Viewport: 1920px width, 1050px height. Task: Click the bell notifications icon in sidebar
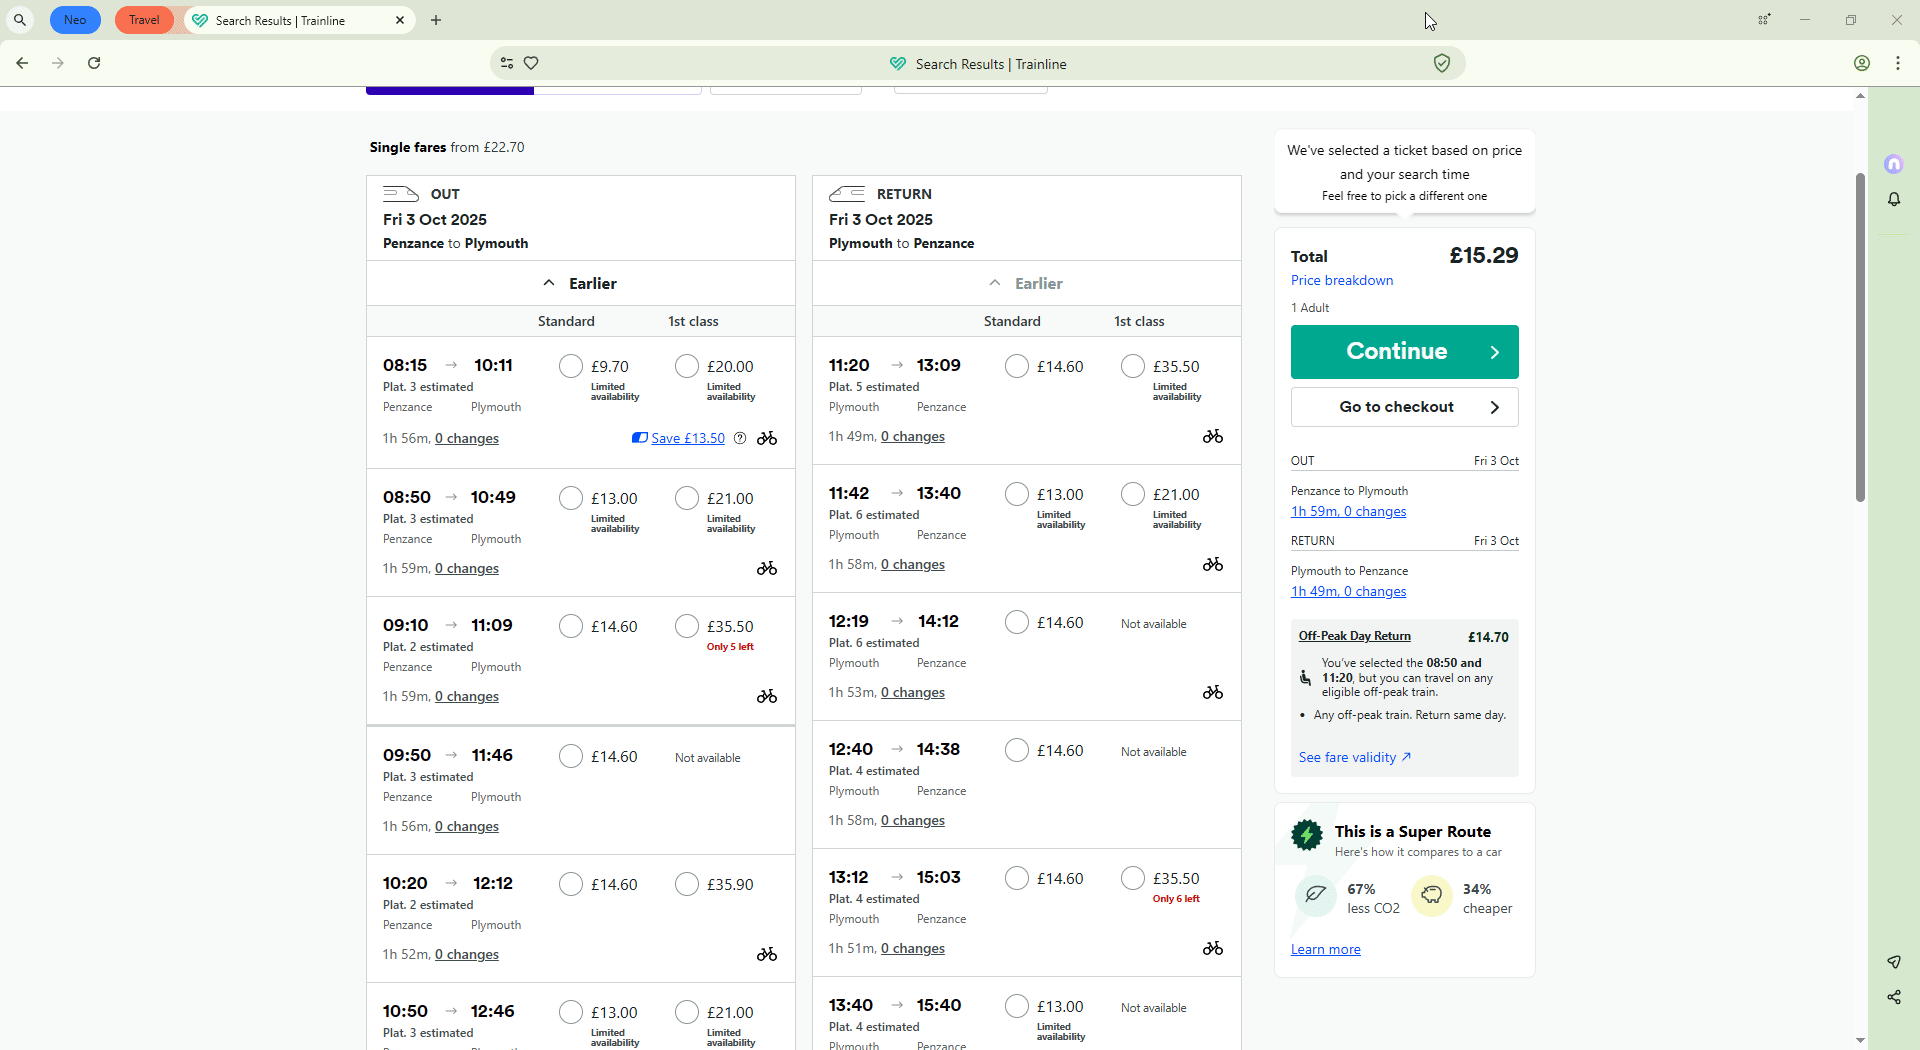click(1894, 199)
